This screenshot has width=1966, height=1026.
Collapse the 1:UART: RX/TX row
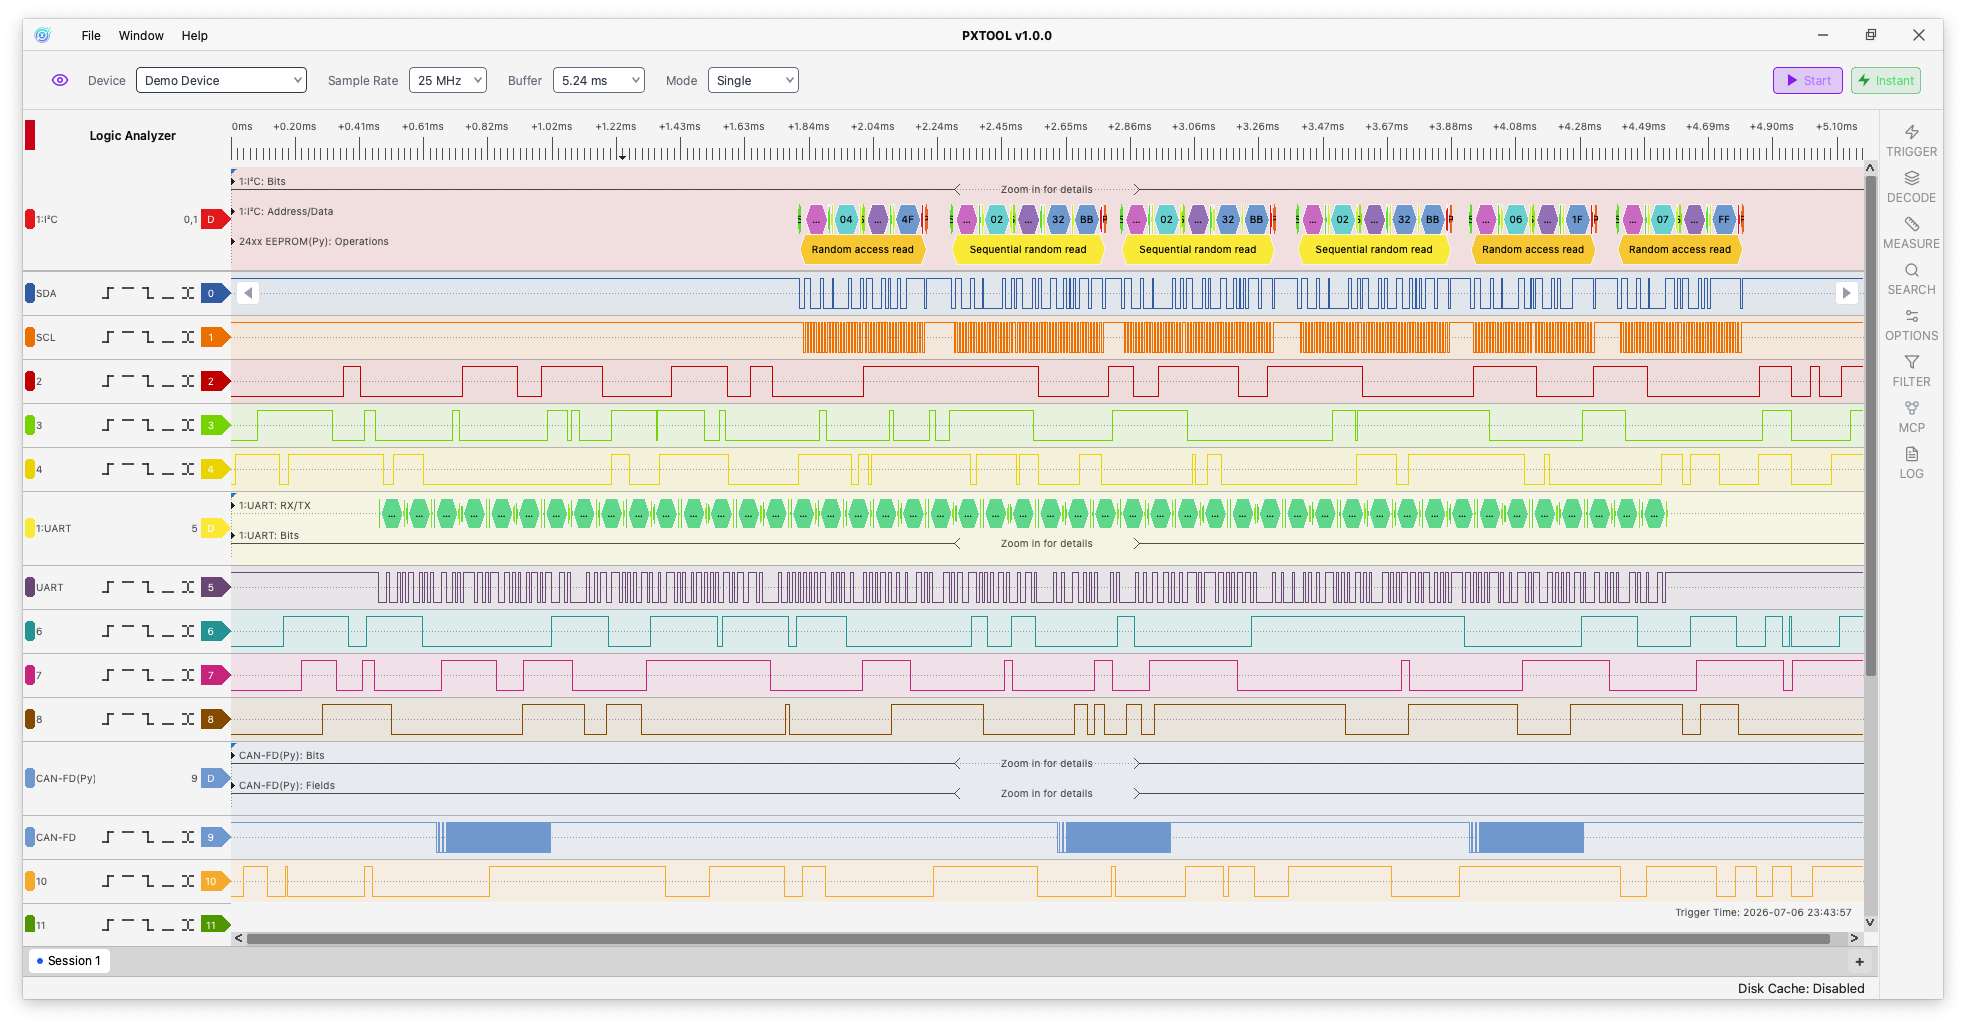pyautogui.click(x=234, y=505)
